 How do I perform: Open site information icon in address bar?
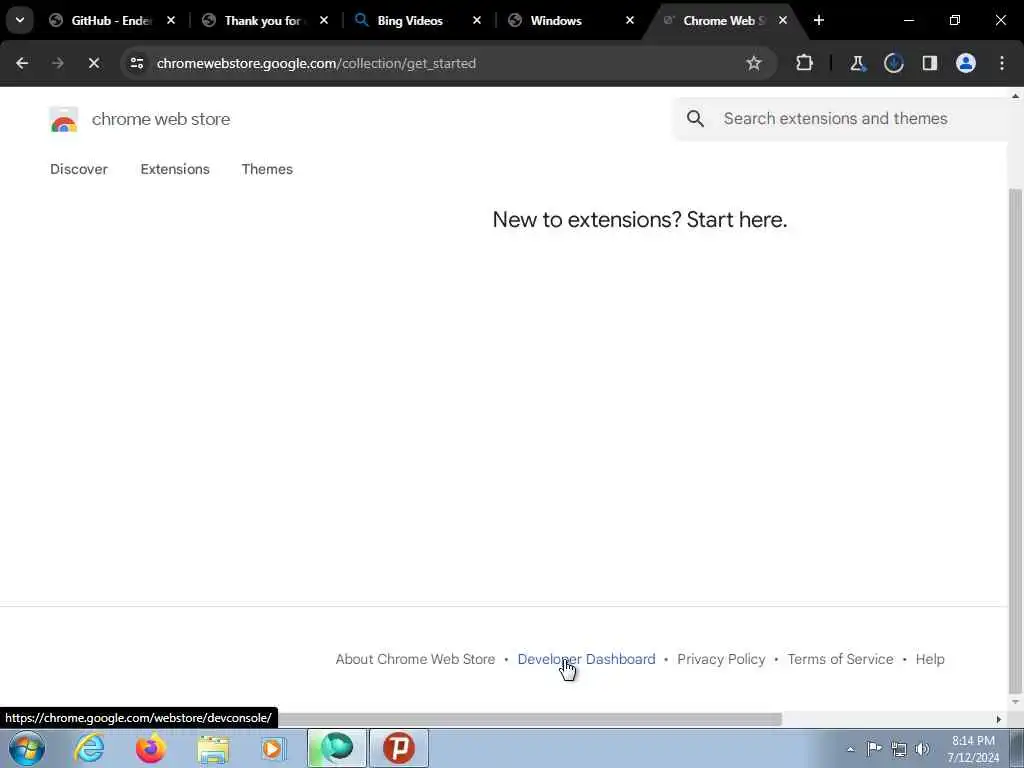click(x=136, y=63)
